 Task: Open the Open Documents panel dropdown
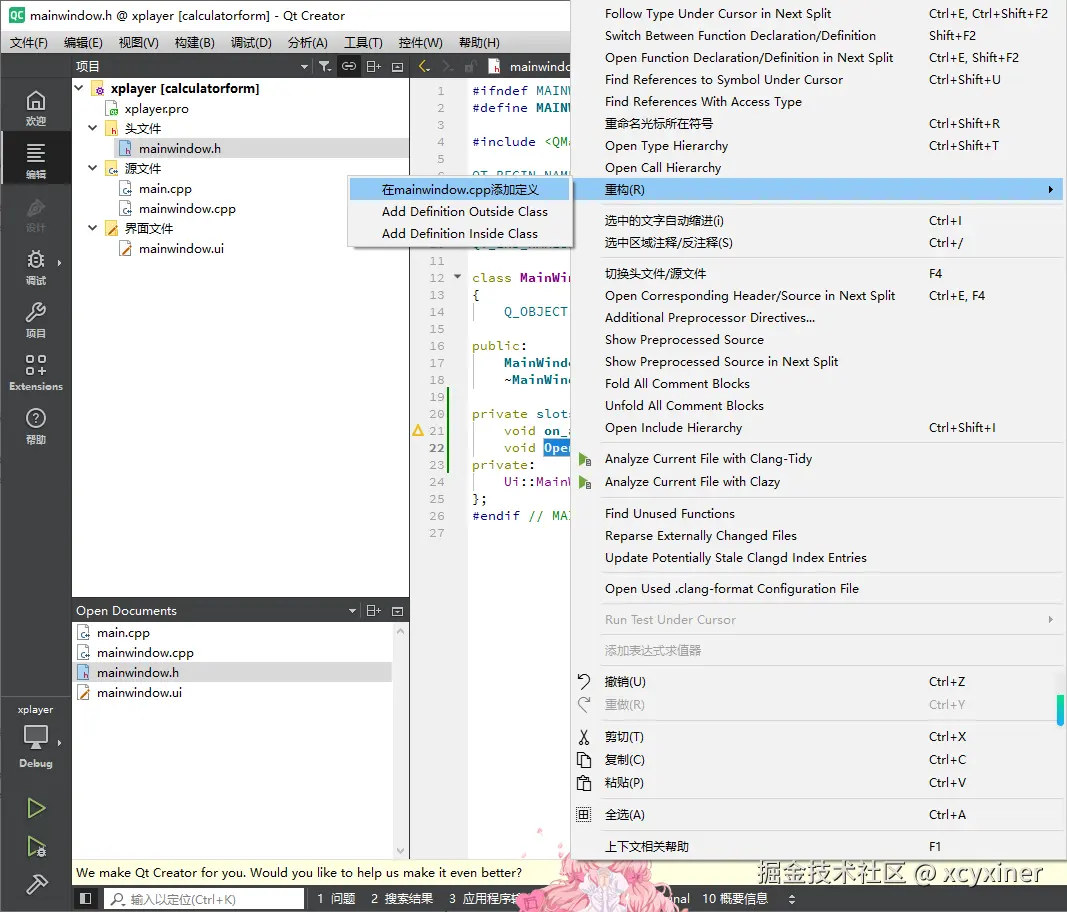coord(352,610)
